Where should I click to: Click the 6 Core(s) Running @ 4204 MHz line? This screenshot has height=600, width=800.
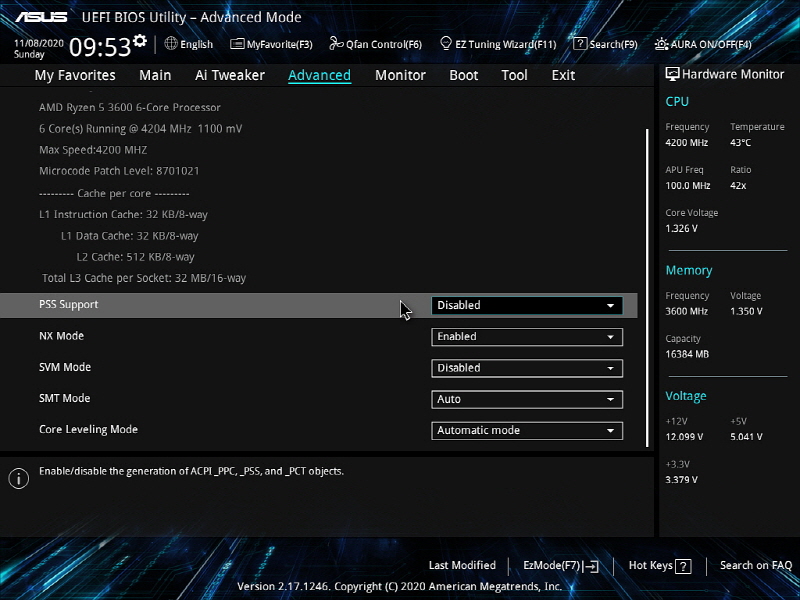coord(140,129)
